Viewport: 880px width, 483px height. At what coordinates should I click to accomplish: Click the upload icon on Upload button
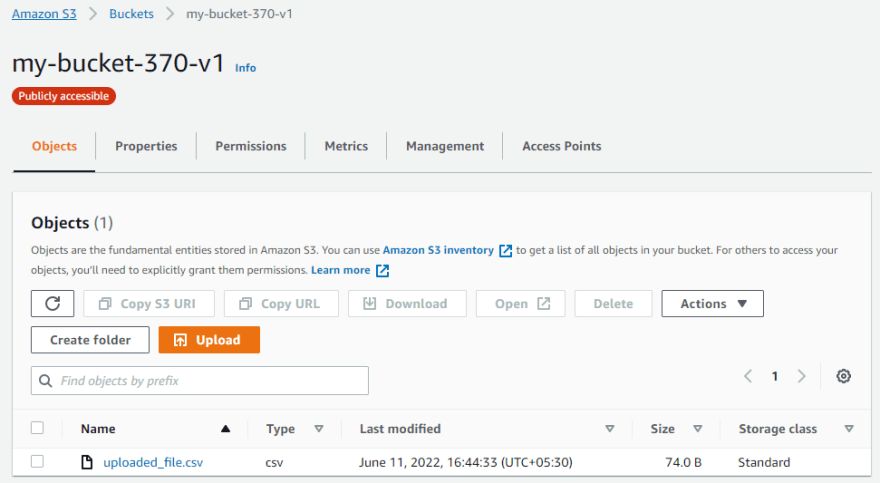pyautogui.click(x=180, y=340)
